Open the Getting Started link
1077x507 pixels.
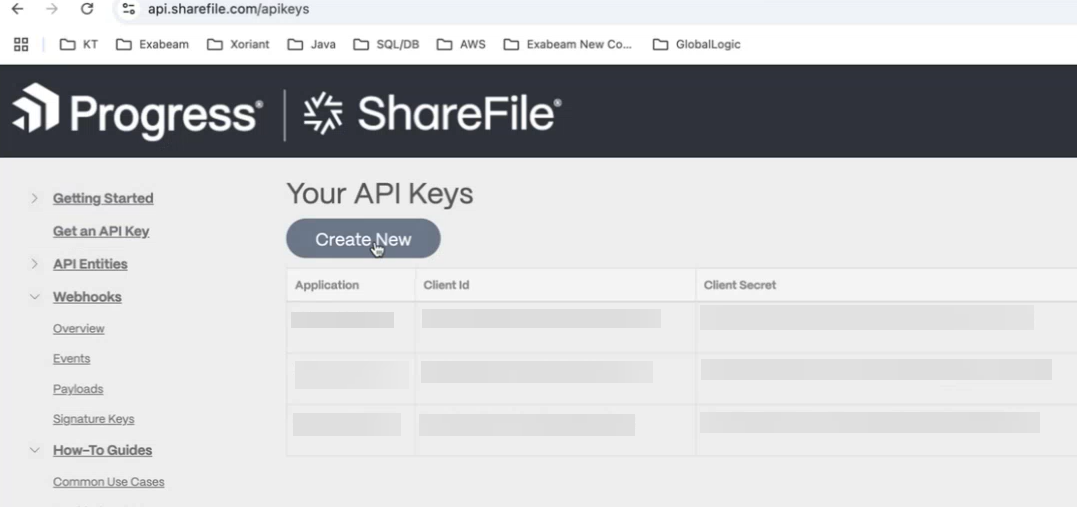click(x=103, y=199)
